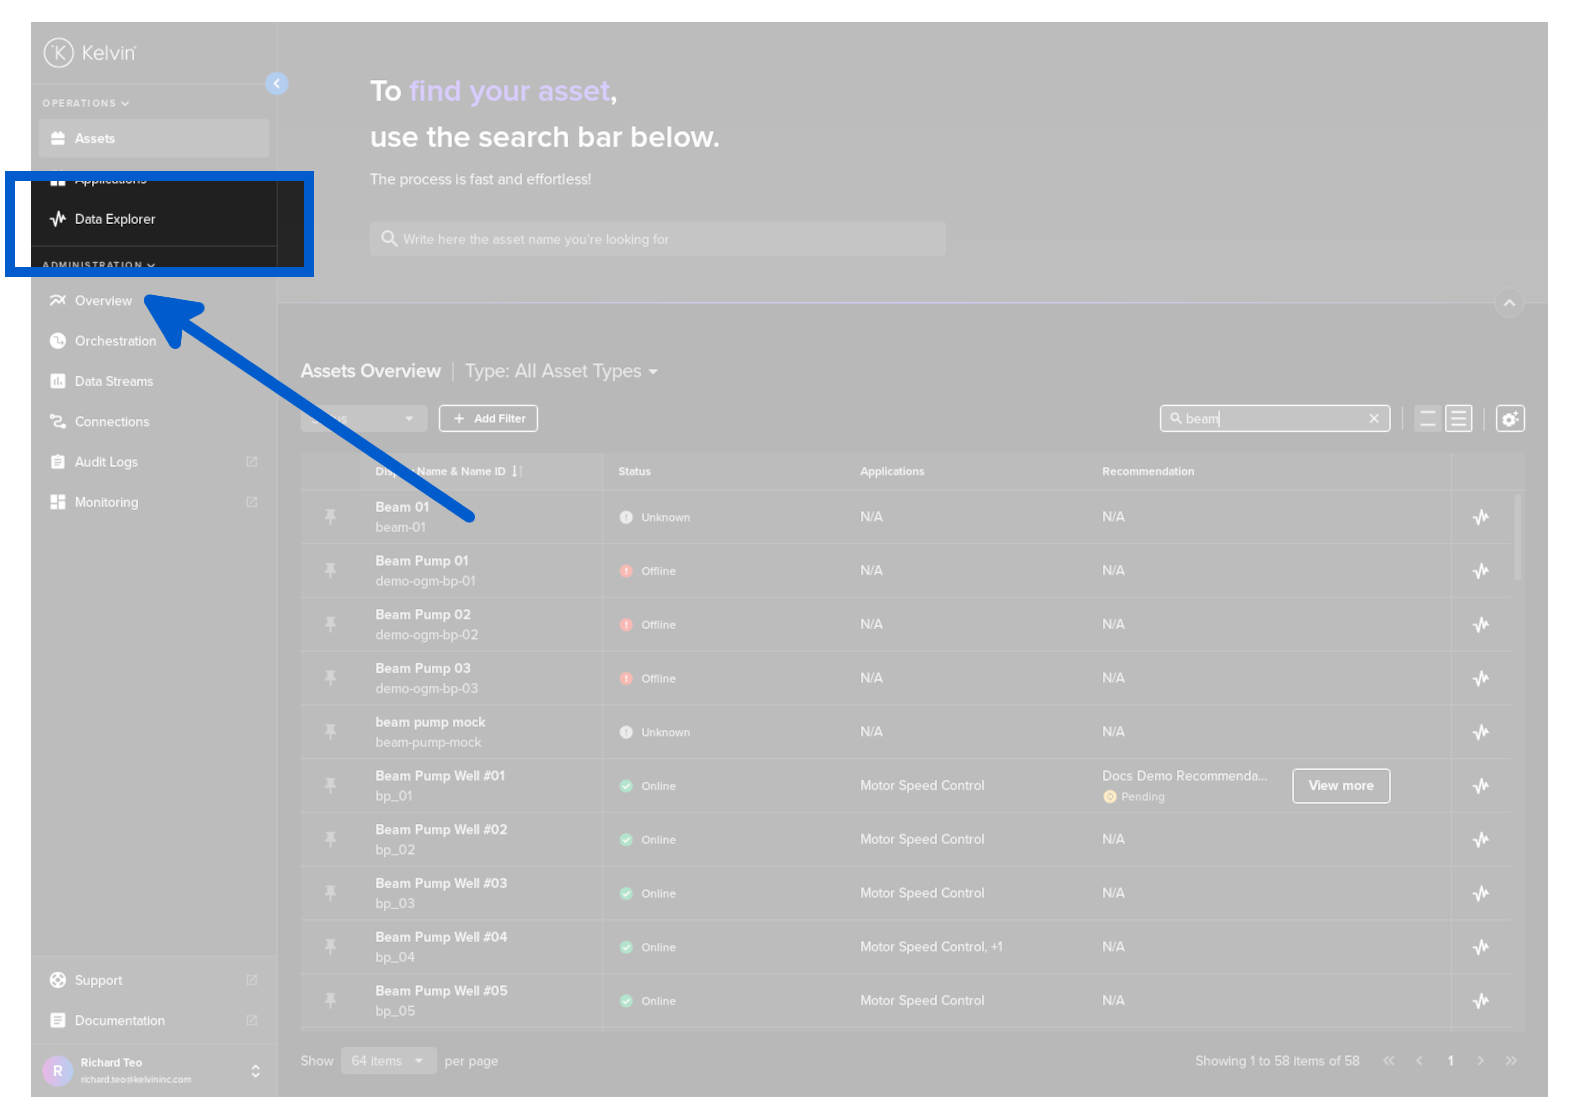Pin the Beam Pump 03 asset
The height and width of the screenshot is (1120, 1580).
pyautogui.click(x=330, y=678)
